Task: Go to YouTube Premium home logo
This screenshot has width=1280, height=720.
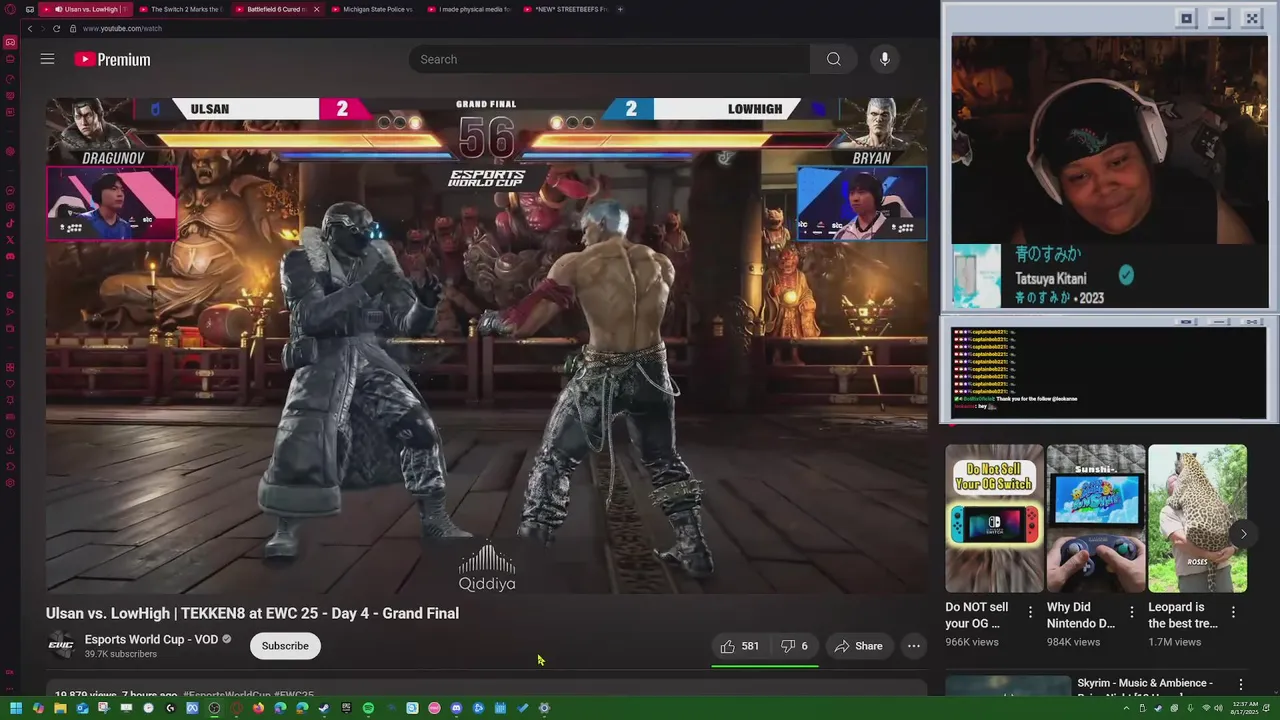Action: click(112, 60)
